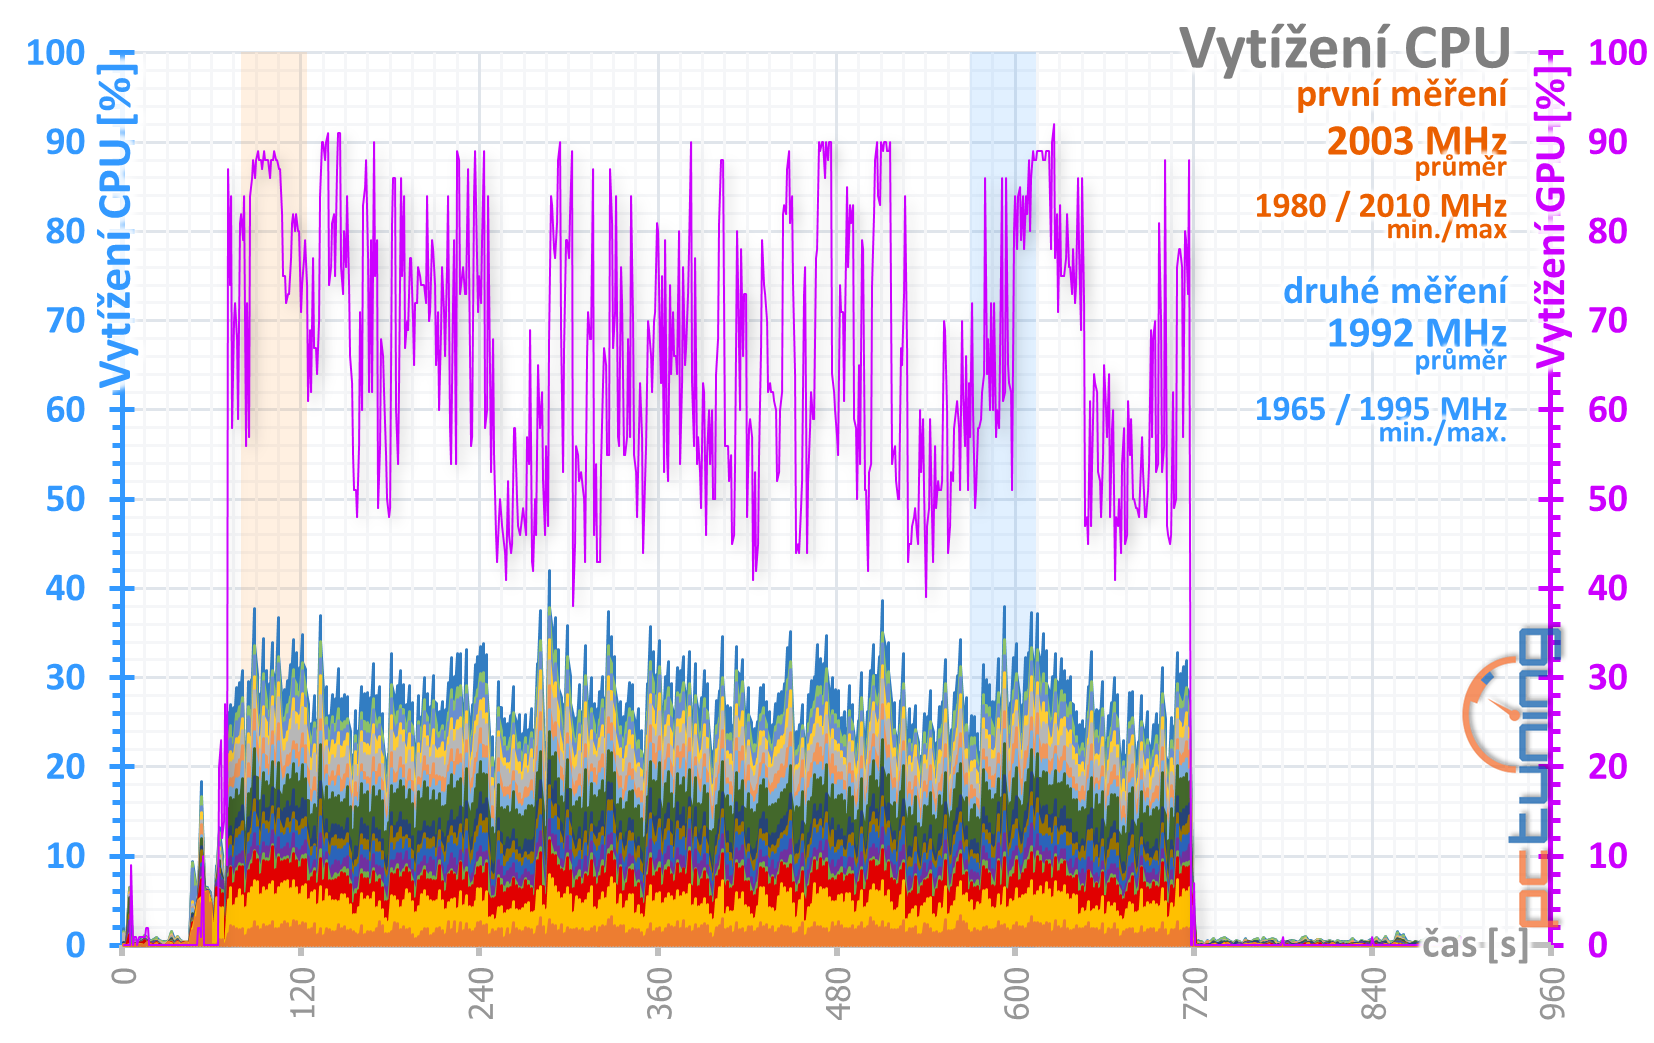Click the magenta 10 on the GPU axis
The image size is (1654, 1043).
point(1608,856)
